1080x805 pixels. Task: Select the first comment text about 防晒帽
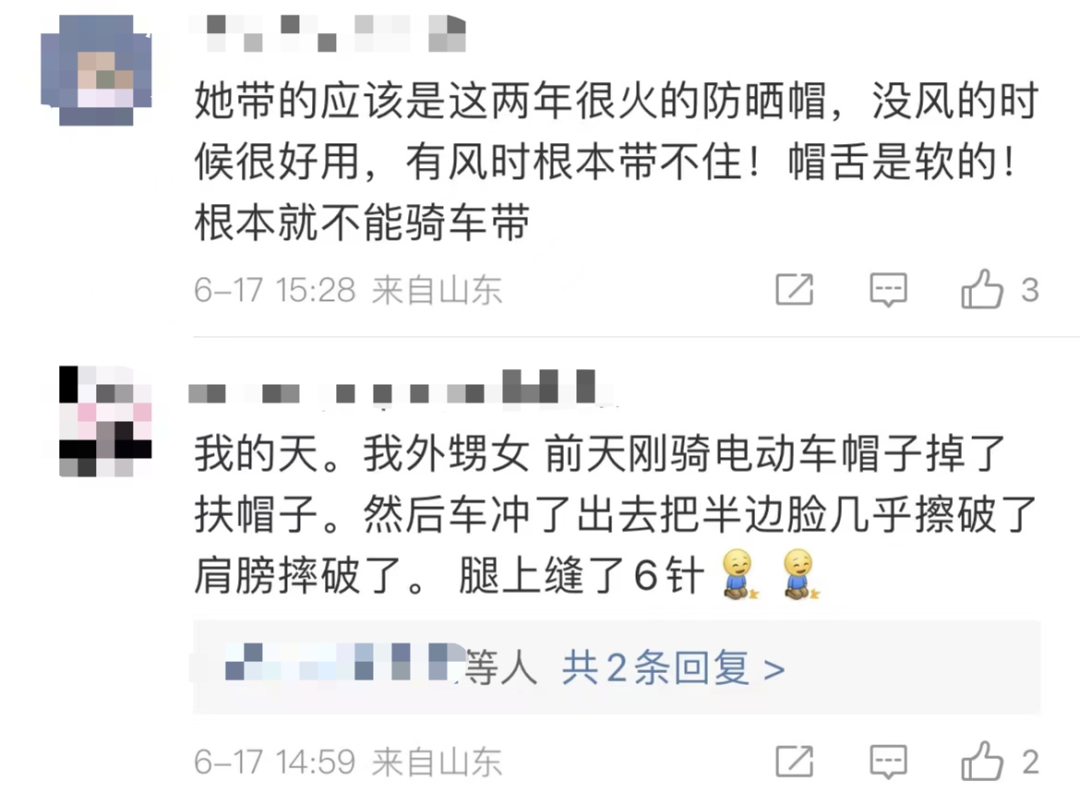pyautogui.click(x=616, y=162)
